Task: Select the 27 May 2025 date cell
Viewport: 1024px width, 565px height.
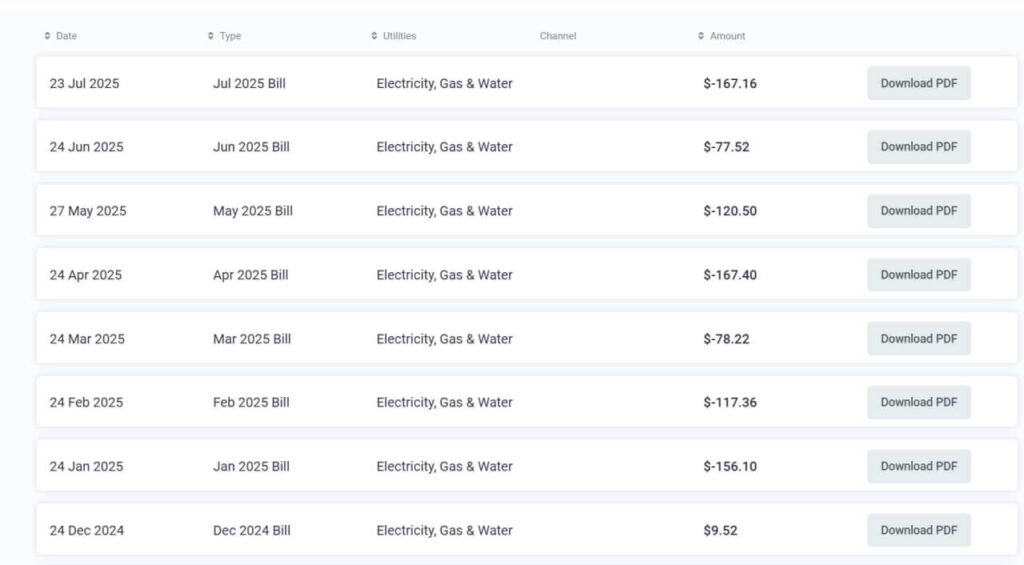Action: (88, 211)
